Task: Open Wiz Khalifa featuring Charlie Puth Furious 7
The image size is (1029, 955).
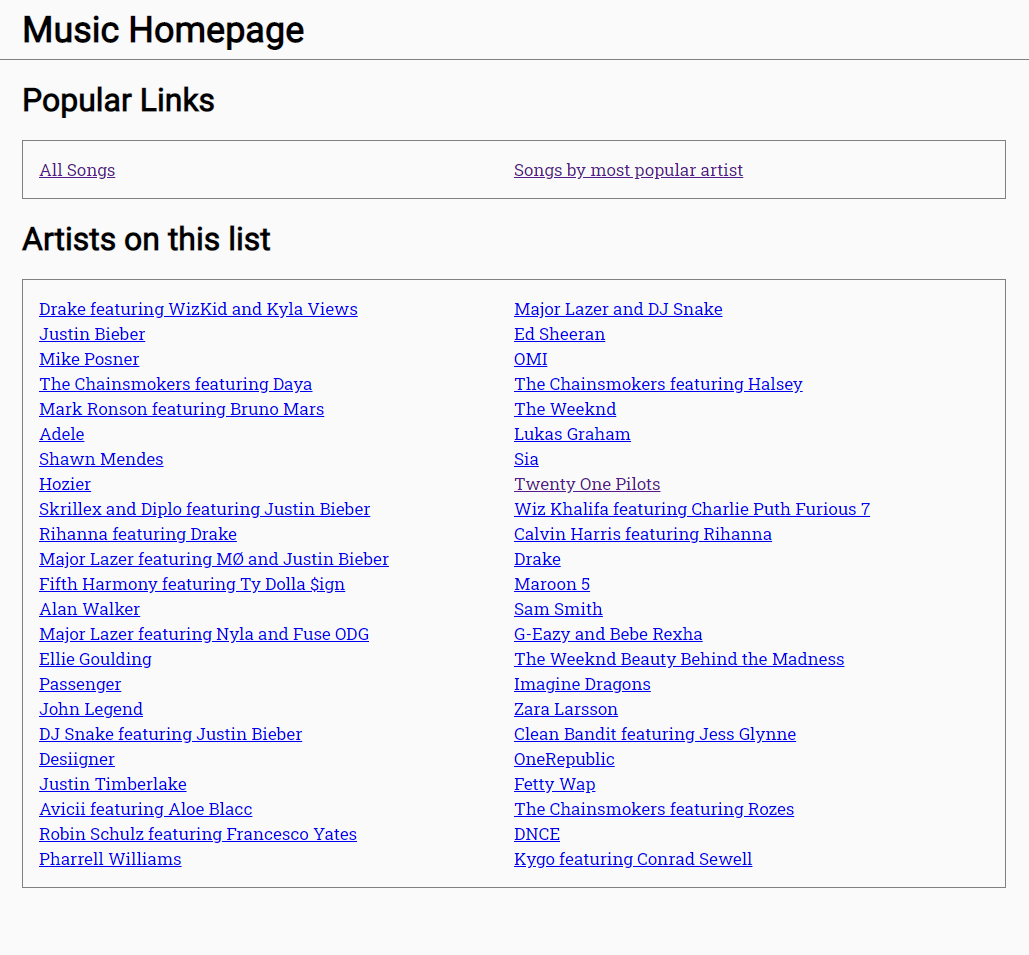Action: click(692, 509)
